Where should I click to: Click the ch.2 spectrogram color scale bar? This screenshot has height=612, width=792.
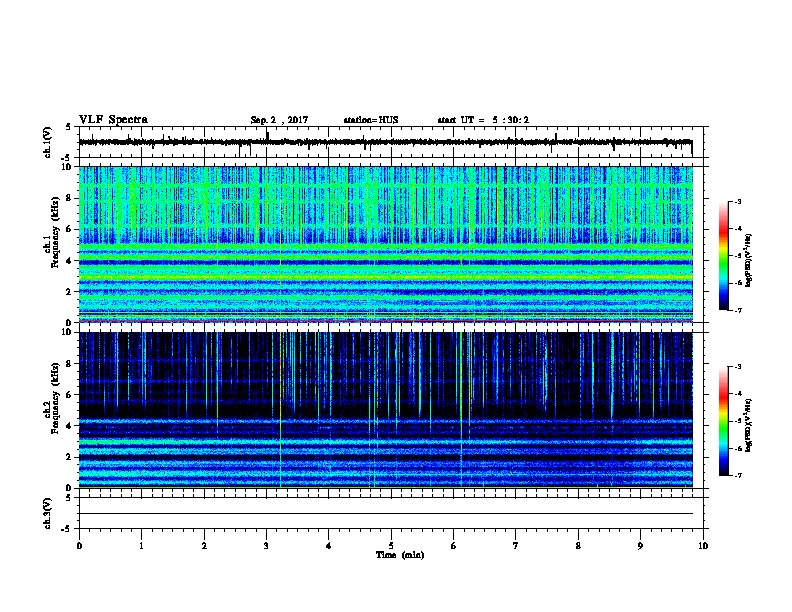723,421
